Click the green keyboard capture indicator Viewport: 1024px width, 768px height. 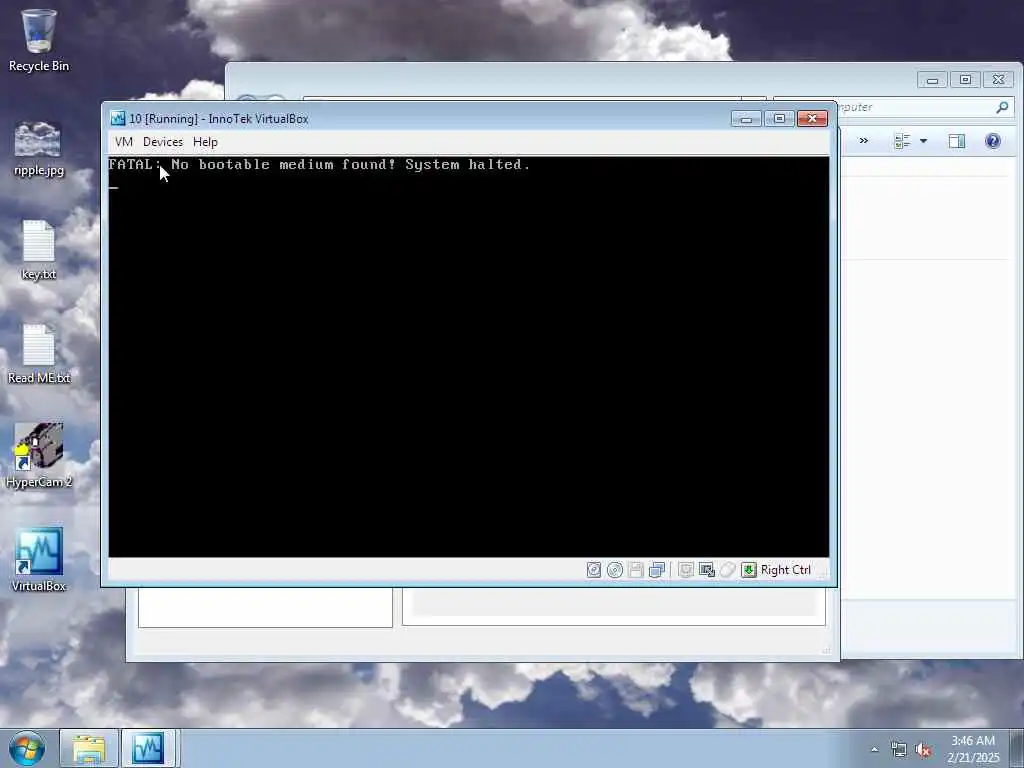(749, 570)
